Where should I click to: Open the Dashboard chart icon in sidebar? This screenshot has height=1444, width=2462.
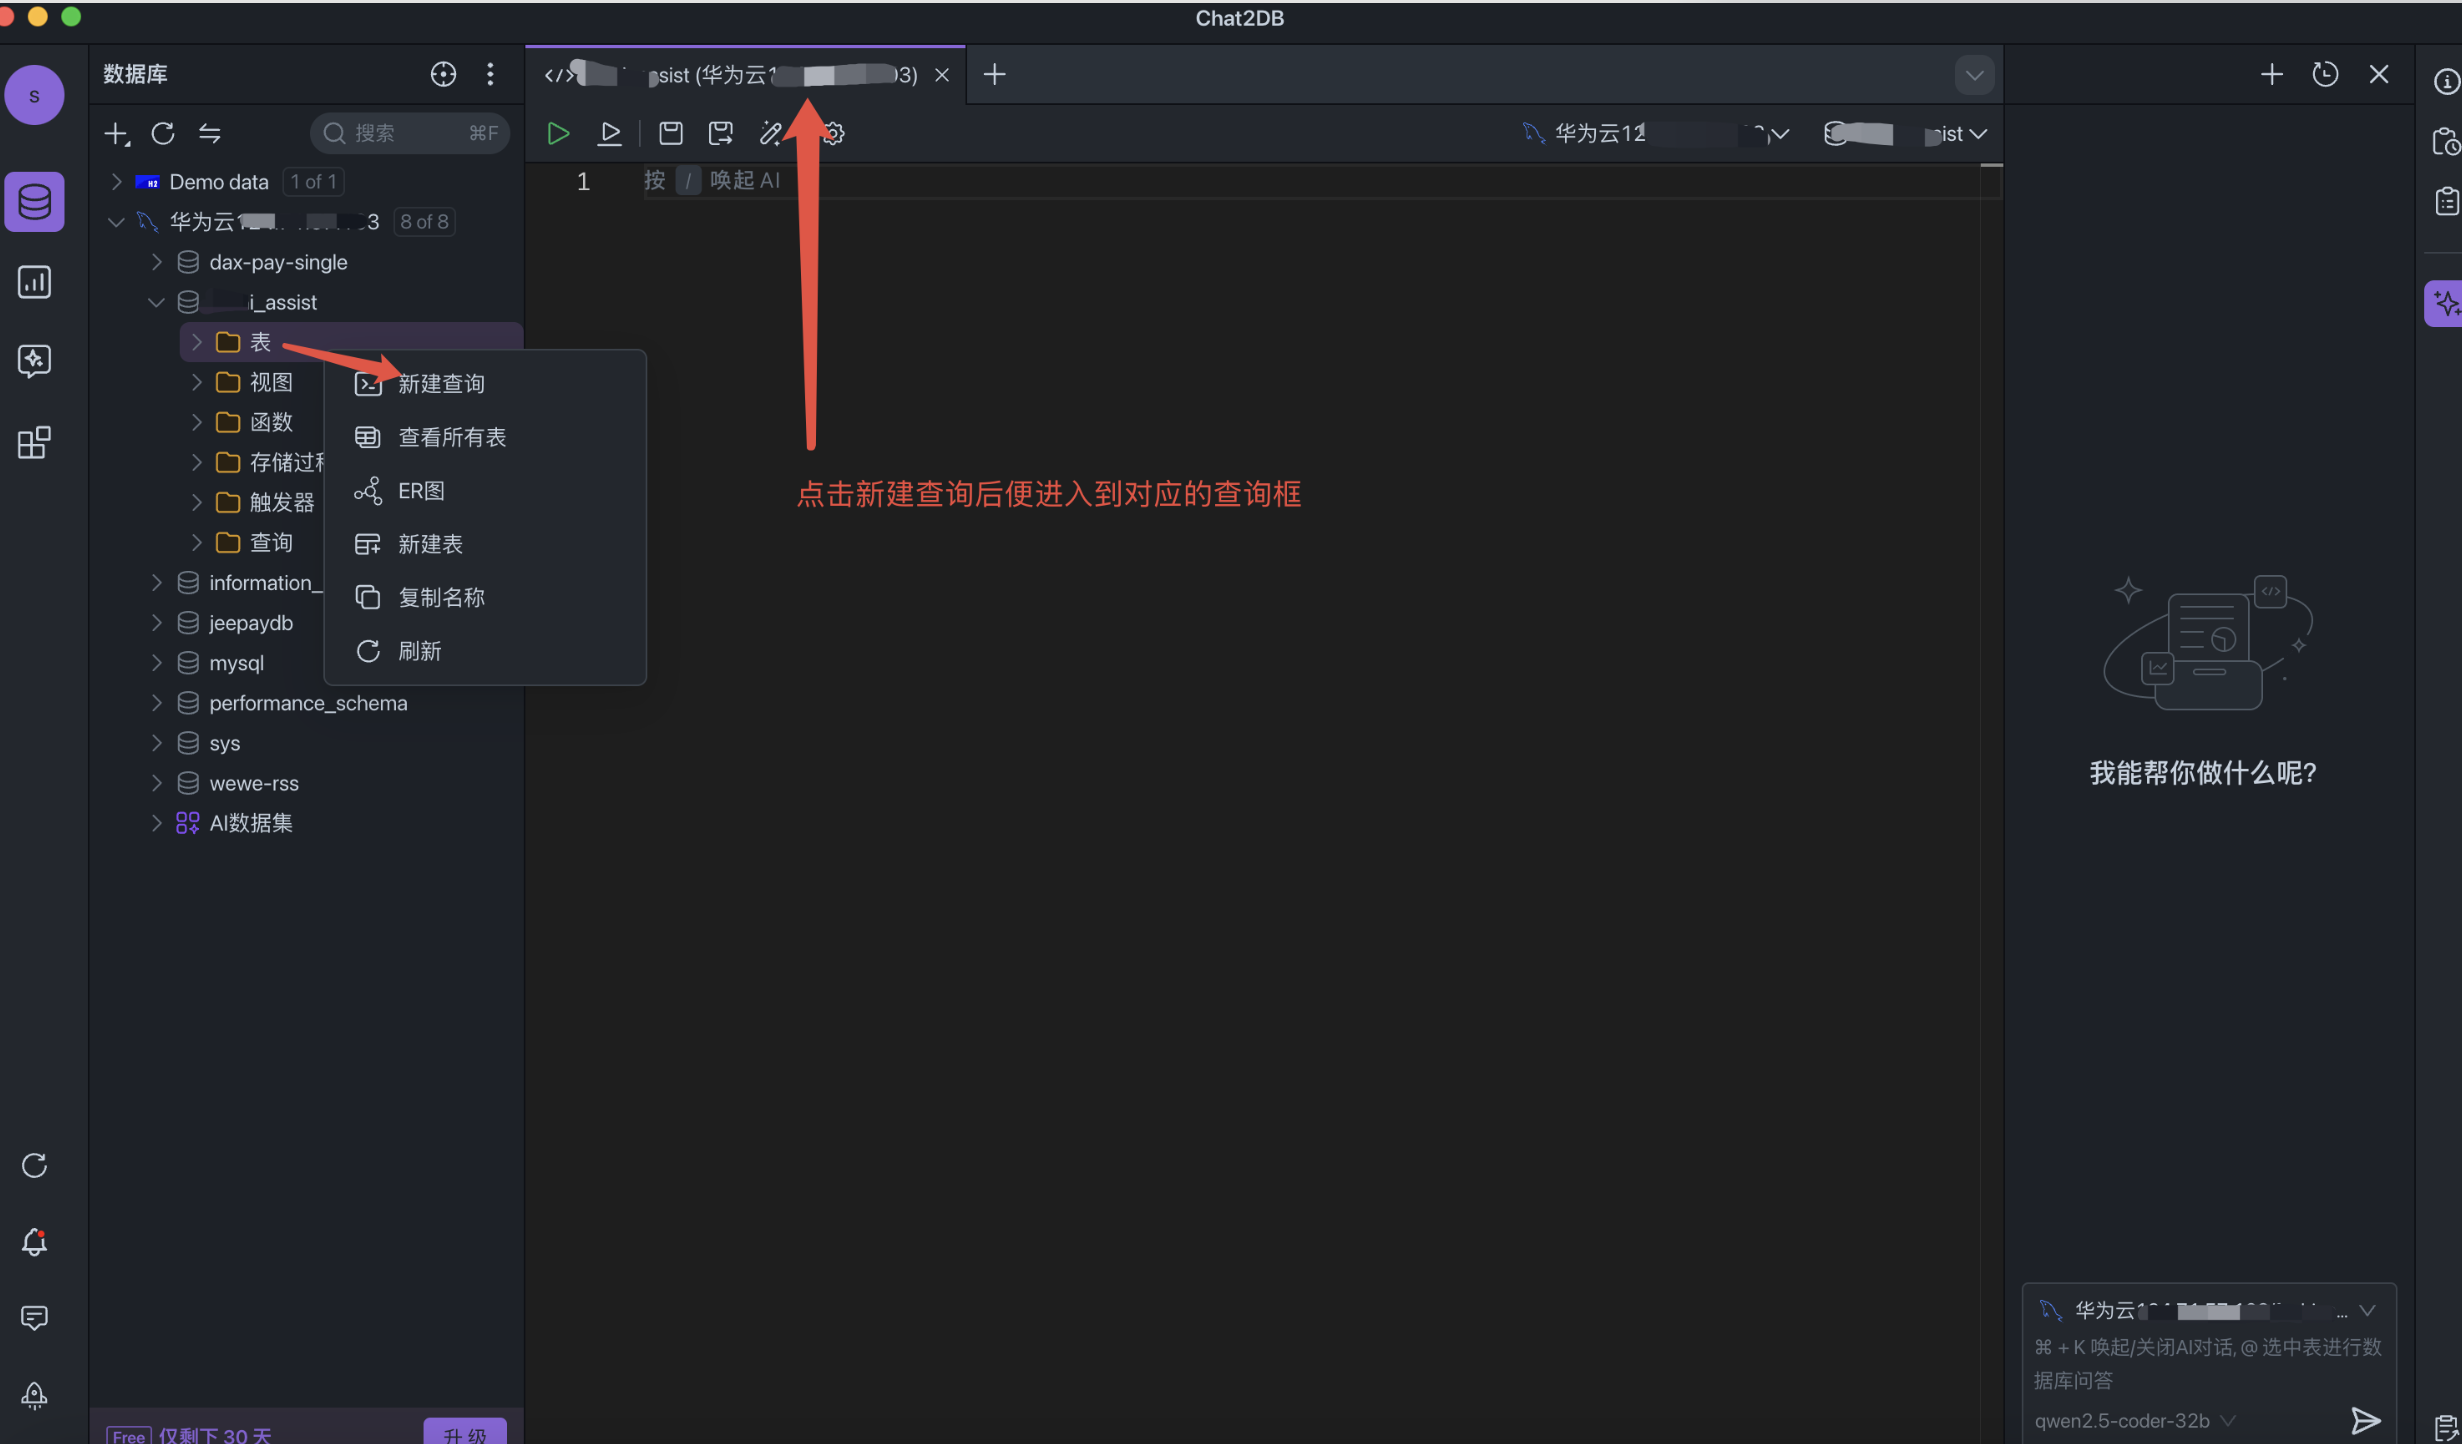34,282
